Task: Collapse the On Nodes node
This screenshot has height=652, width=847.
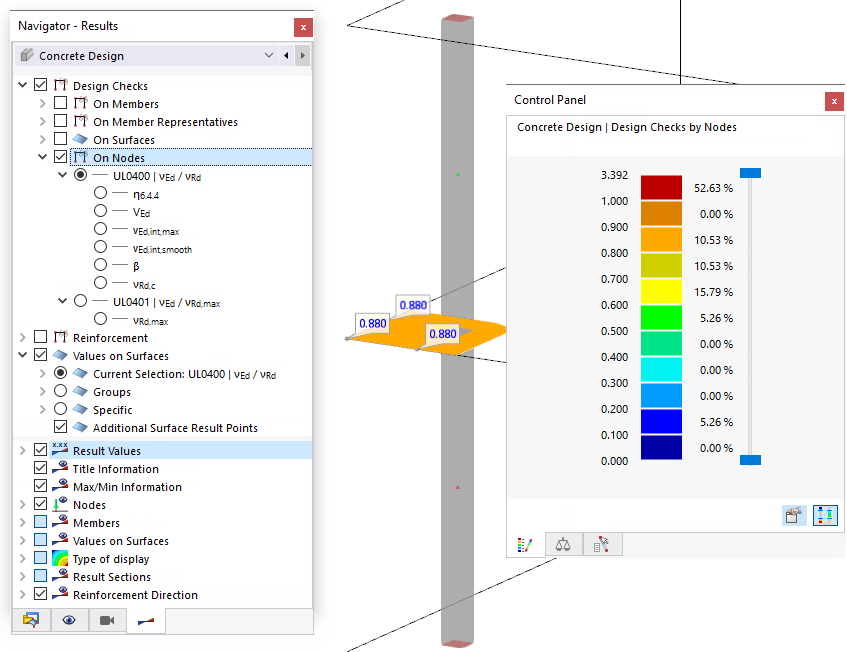Action: (x=43, y=157)
